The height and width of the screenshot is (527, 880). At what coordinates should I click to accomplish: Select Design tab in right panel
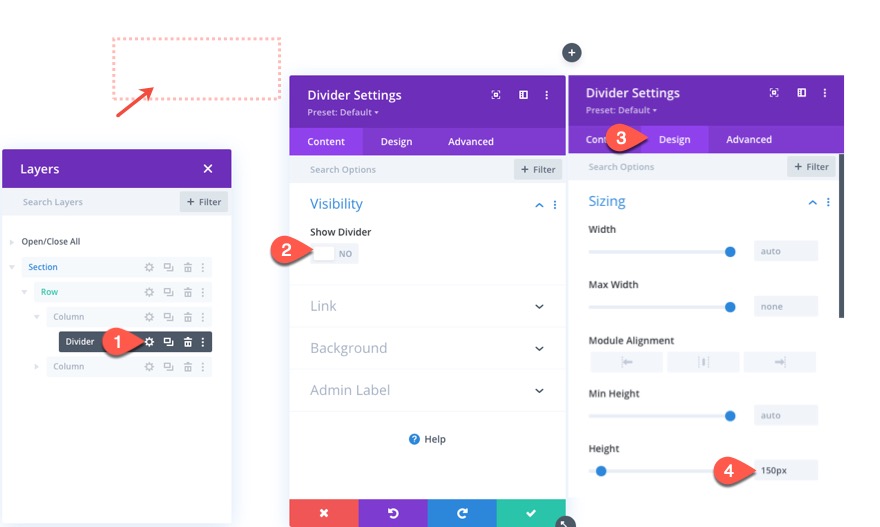675,139
